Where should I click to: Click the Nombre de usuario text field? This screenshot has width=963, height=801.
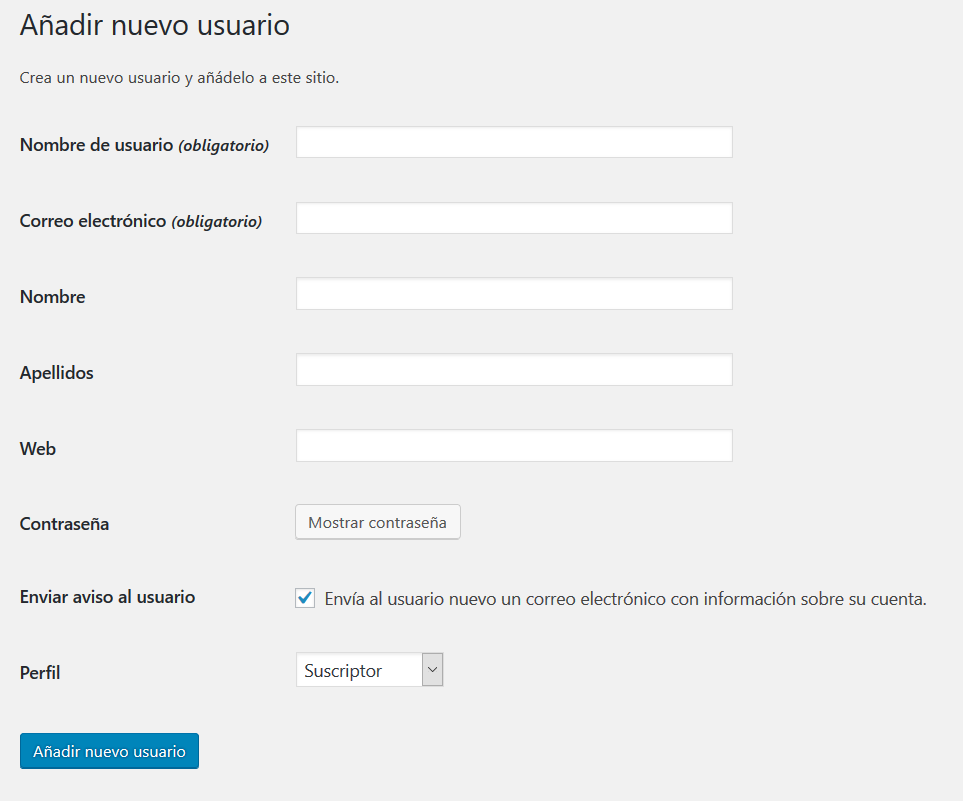point(514,142)
